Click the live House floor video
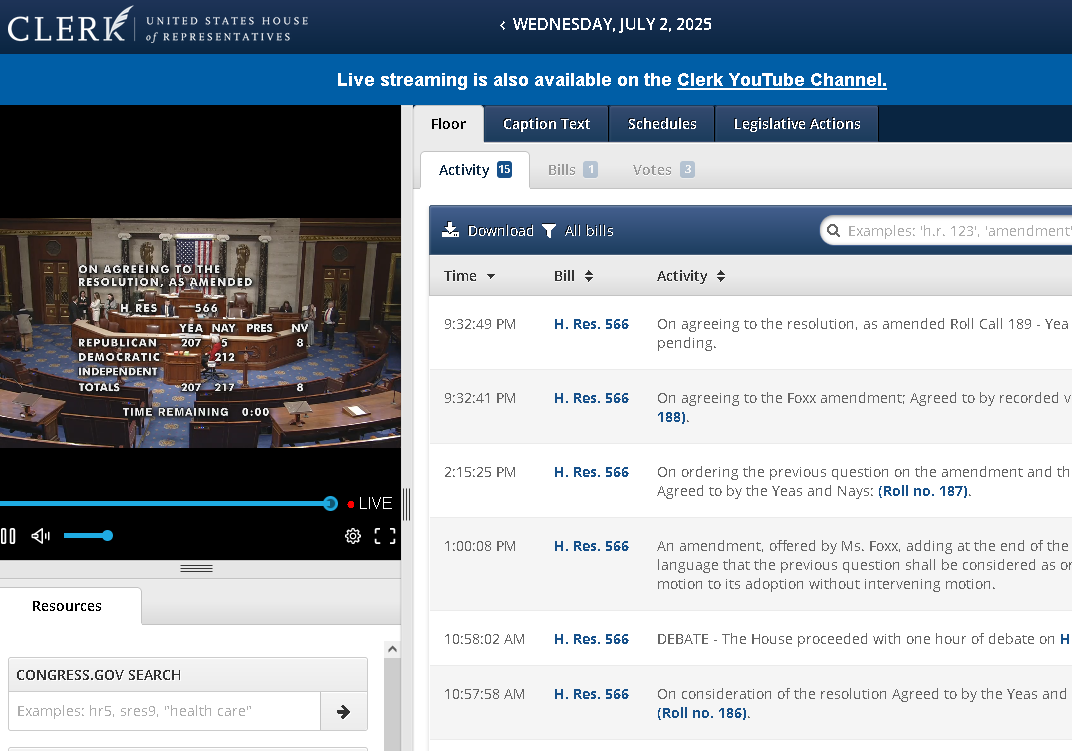Screen dimensions: 1072x751 (200, 333)
